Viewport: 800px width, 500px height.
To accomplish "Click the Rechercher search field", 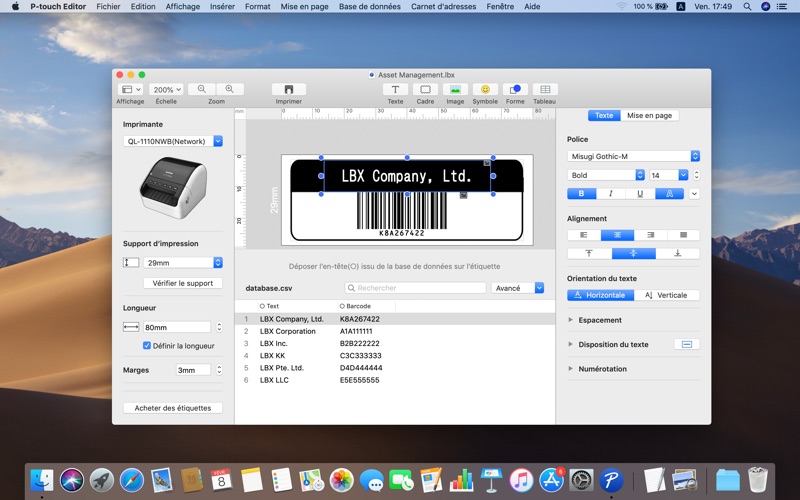I will (x=415, y=288).
